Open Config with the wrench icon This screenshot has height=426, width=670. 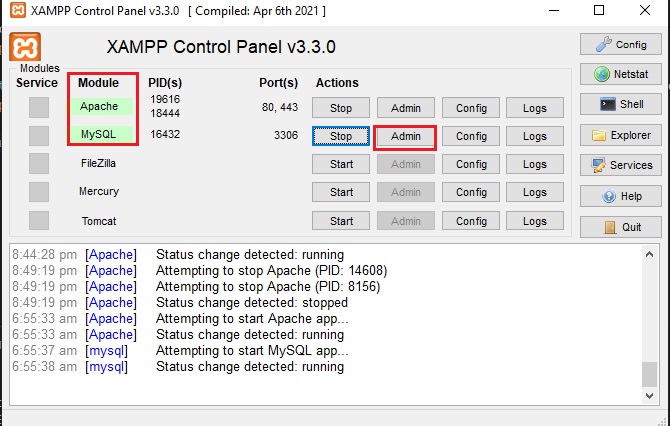click(620, 44)
